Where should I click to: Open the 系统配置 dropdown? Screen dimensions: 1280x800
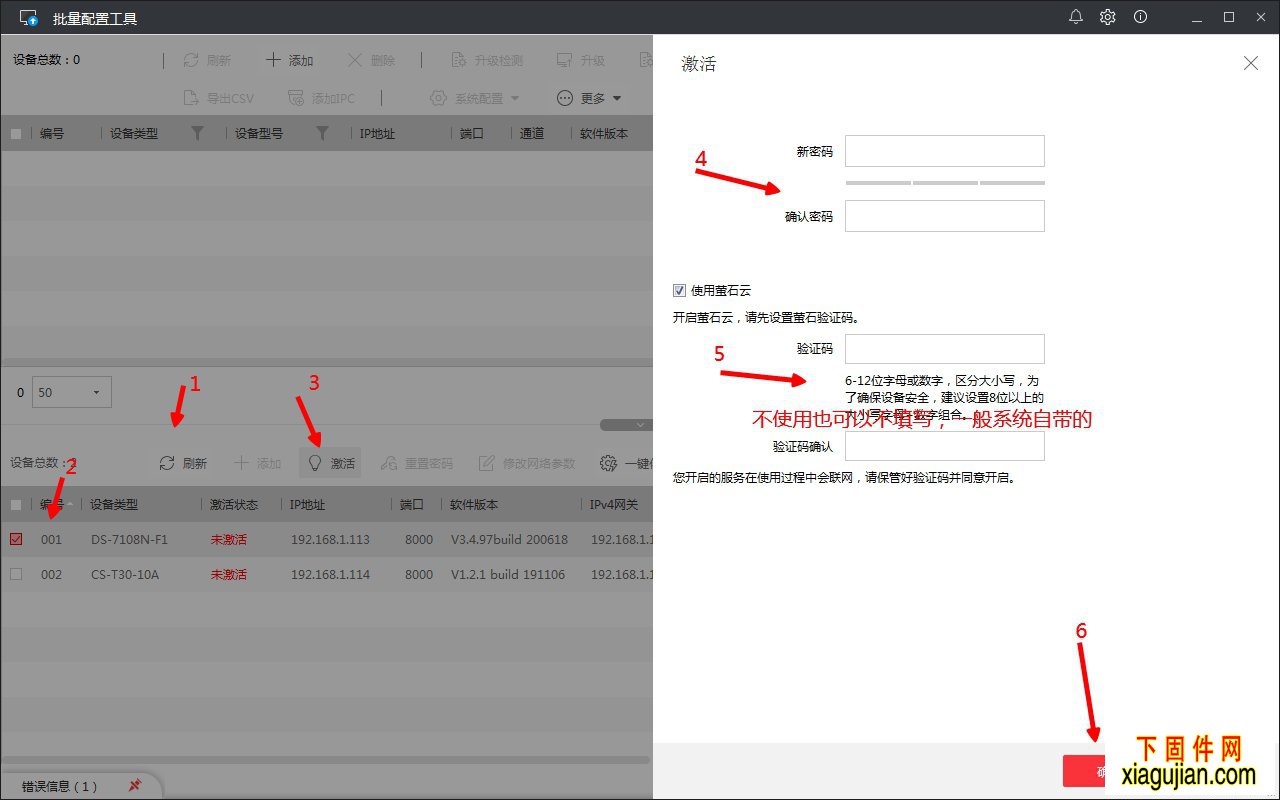coord(474,98)
